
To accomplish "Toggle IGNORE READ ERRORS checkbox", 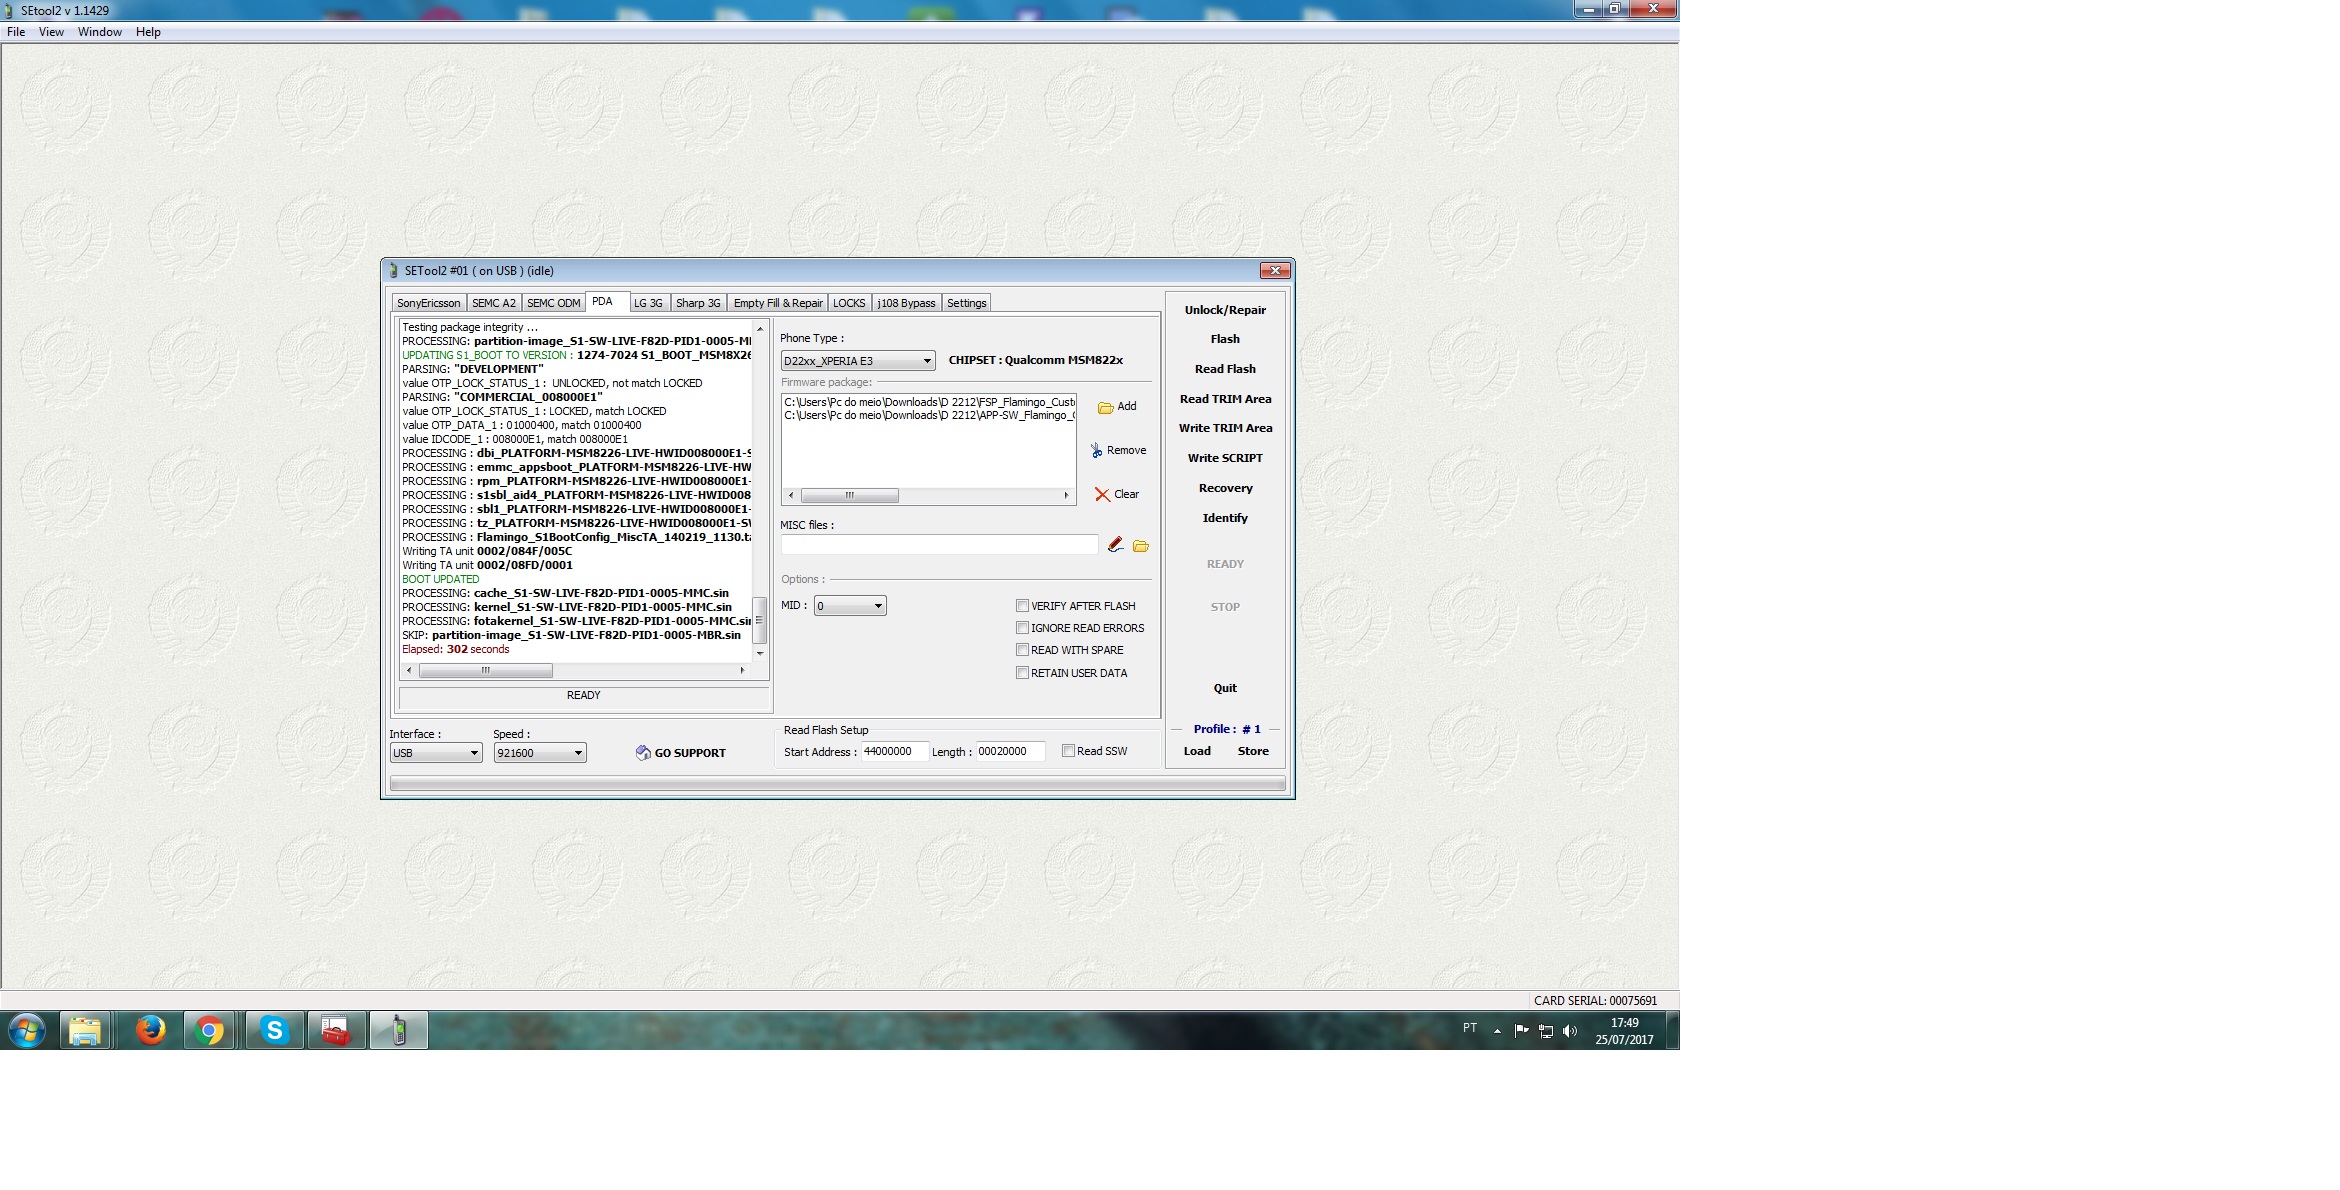I will 1022,628.
